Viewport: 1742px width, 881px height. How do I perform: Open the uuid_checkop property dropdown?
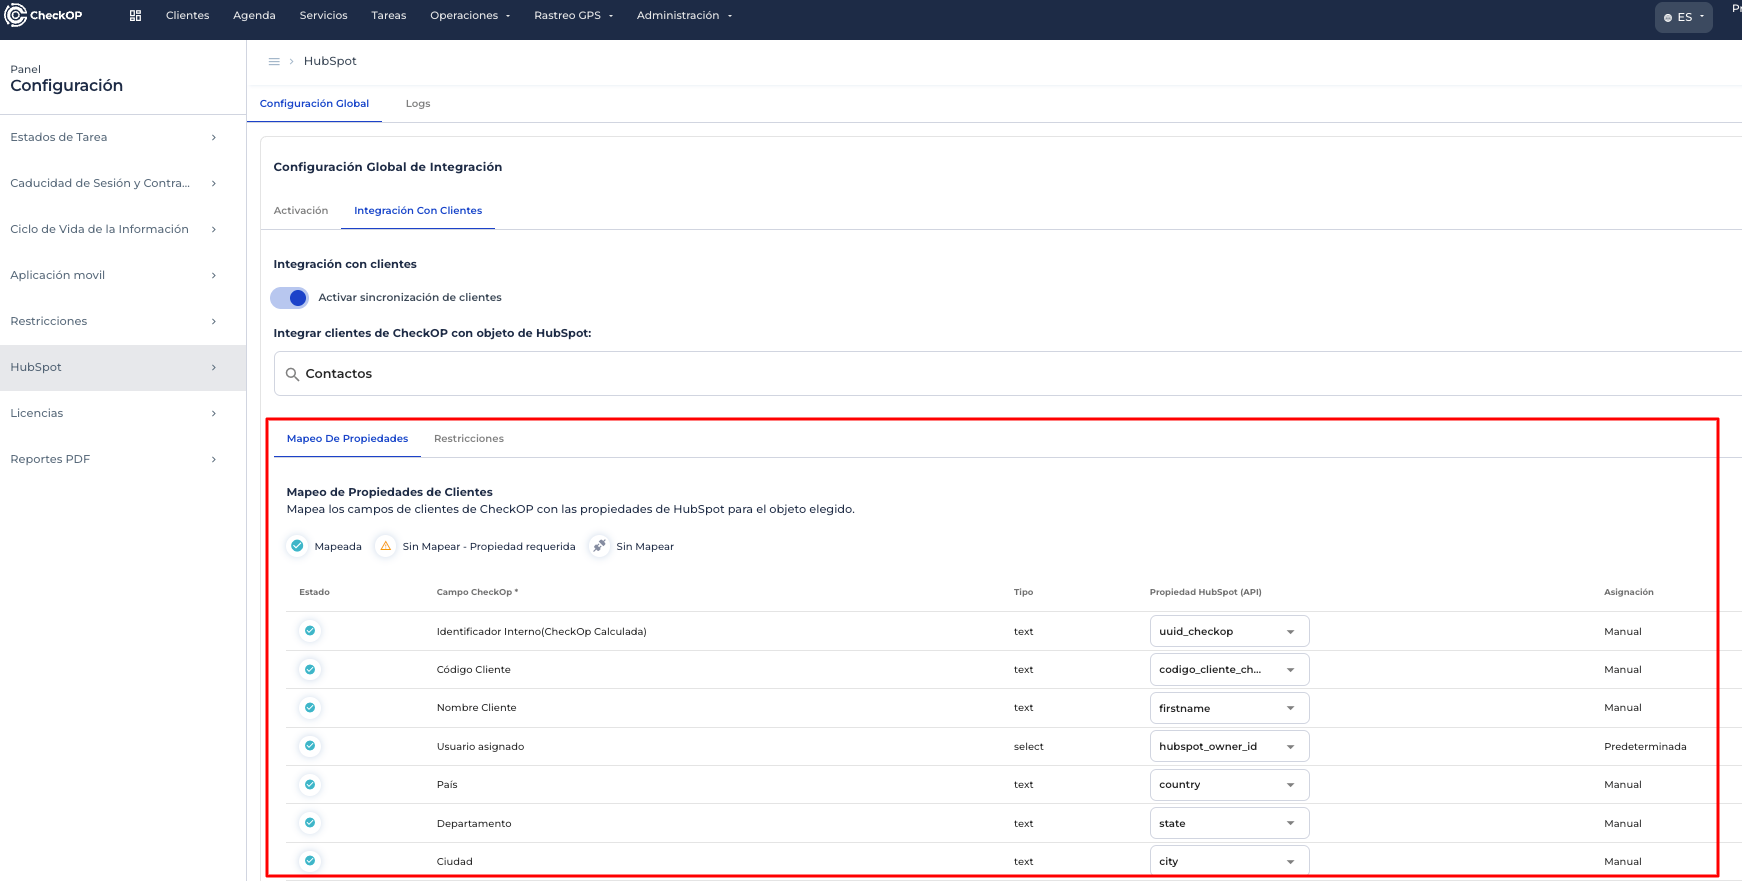1228,631
